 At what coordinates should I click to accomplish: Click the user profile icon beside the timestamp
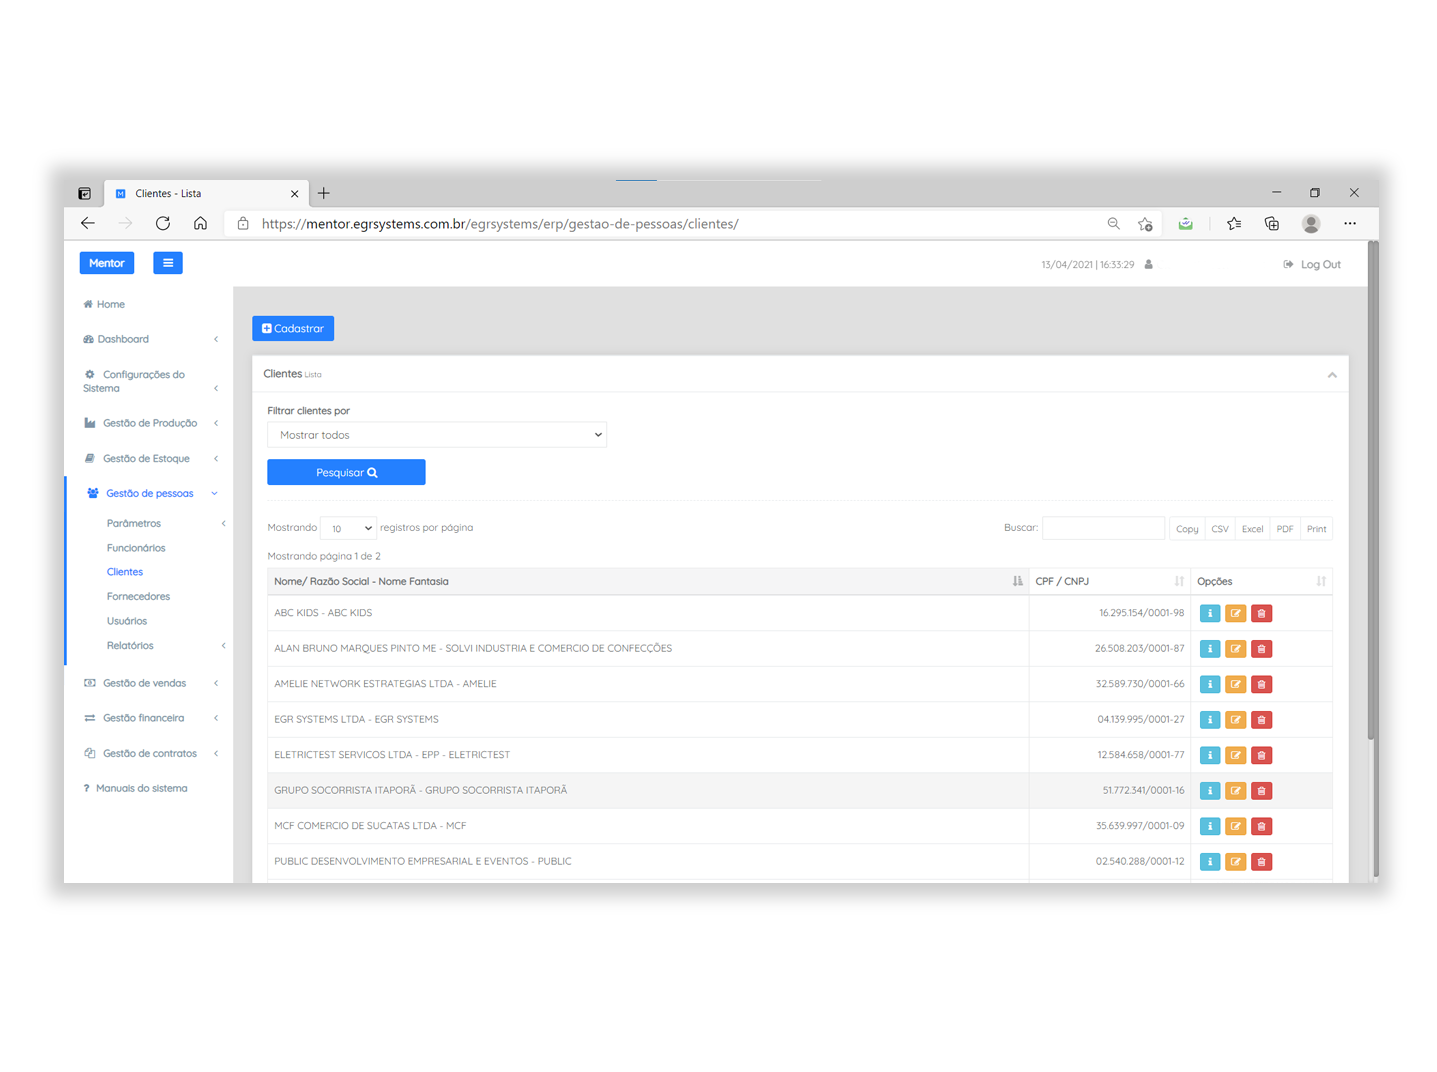pos(1148,265)
